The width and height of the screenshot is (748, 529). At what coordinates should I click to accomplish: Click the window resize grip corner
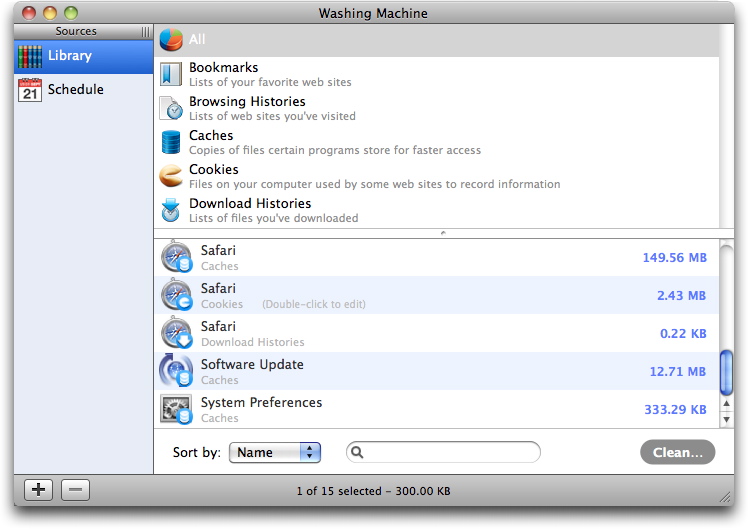(x=726, y=497)
